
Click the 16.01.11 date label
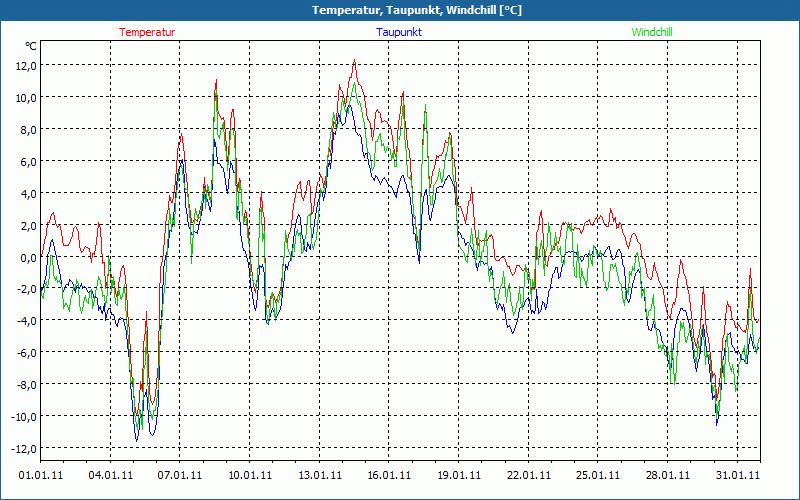[x=389, y=475]
